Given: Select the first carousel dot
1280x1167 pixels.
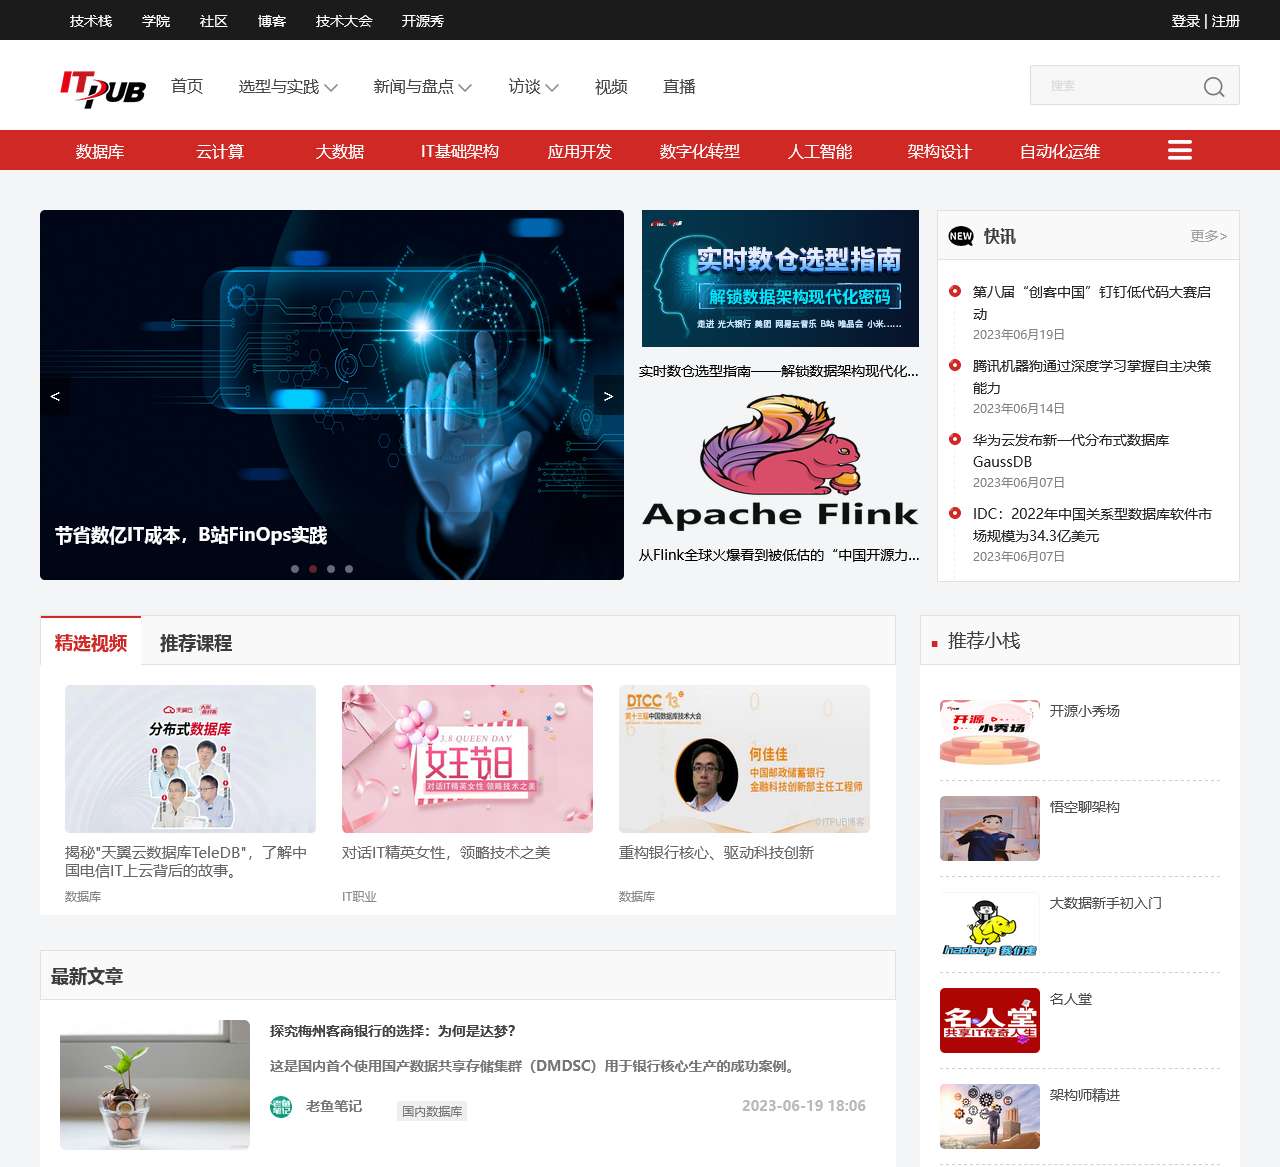Looking at the screenshot, I should (295, 569).
